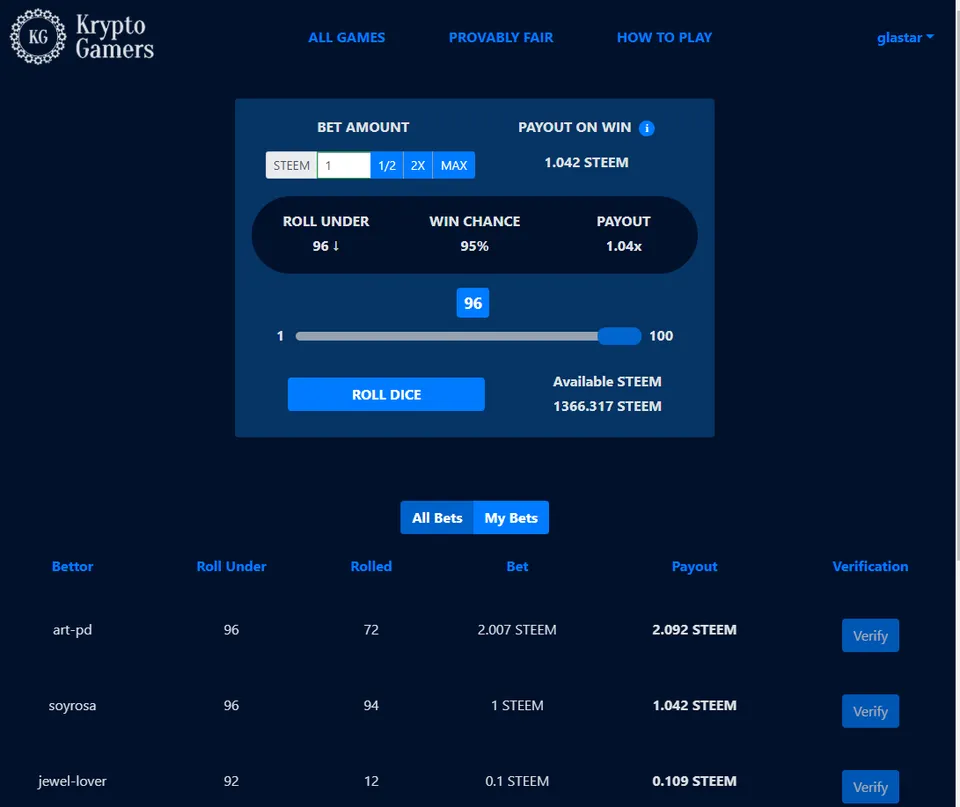Click the Bettor column header
Image resolution: width=960 pixels, height=807 pixels.
72,566
